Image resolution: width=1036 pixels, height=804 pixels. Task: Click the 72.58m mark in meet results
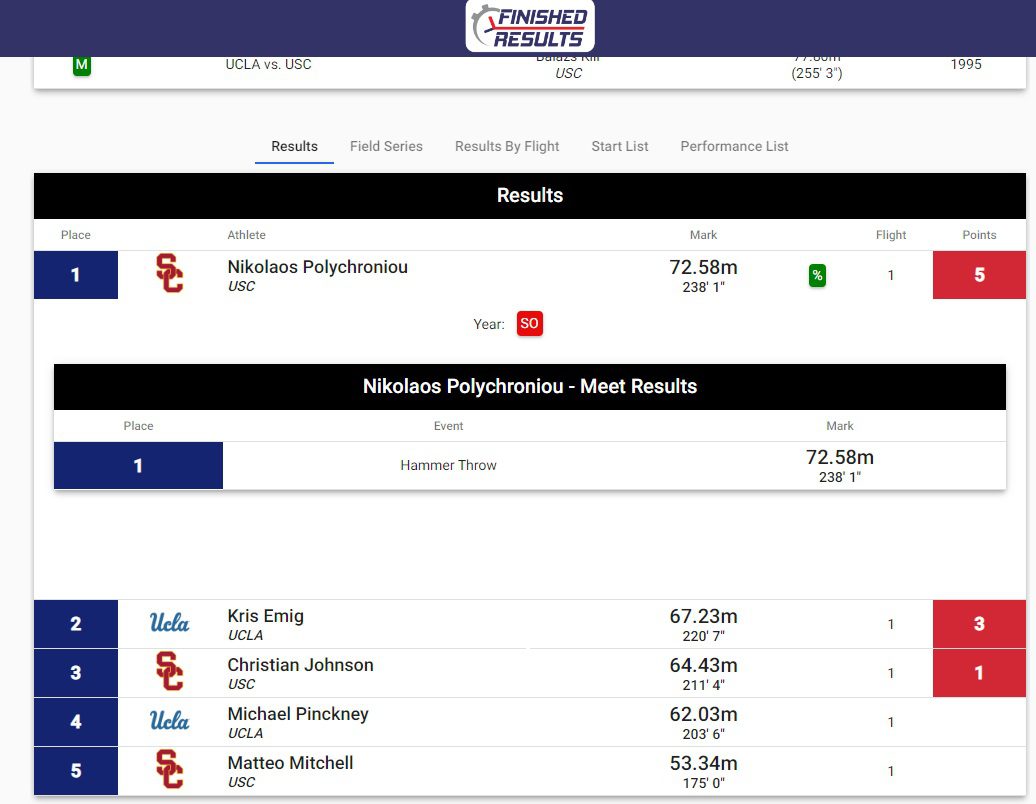pos(840,457)
